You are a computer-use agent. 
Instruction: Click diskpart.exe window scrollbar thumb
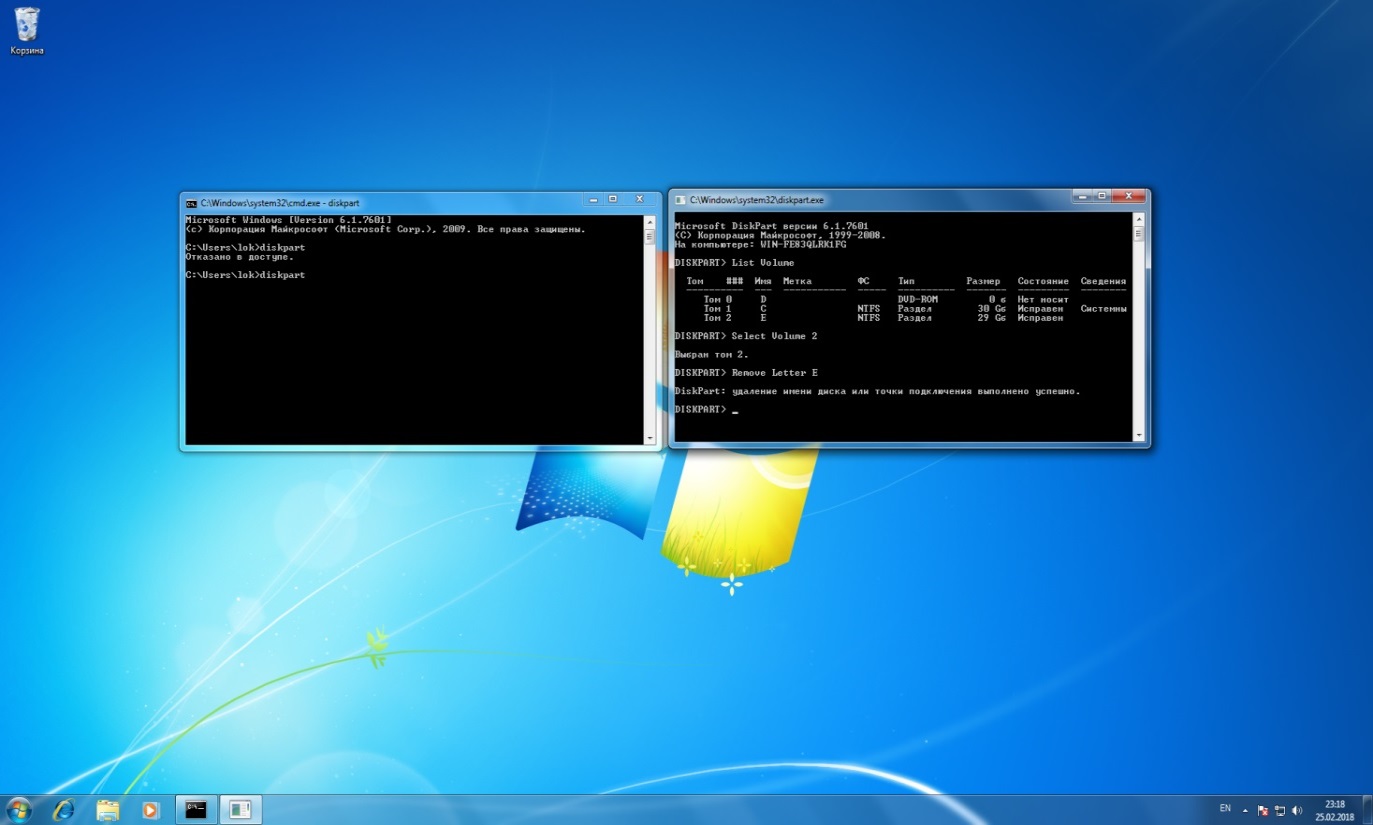click(1138, 234)
